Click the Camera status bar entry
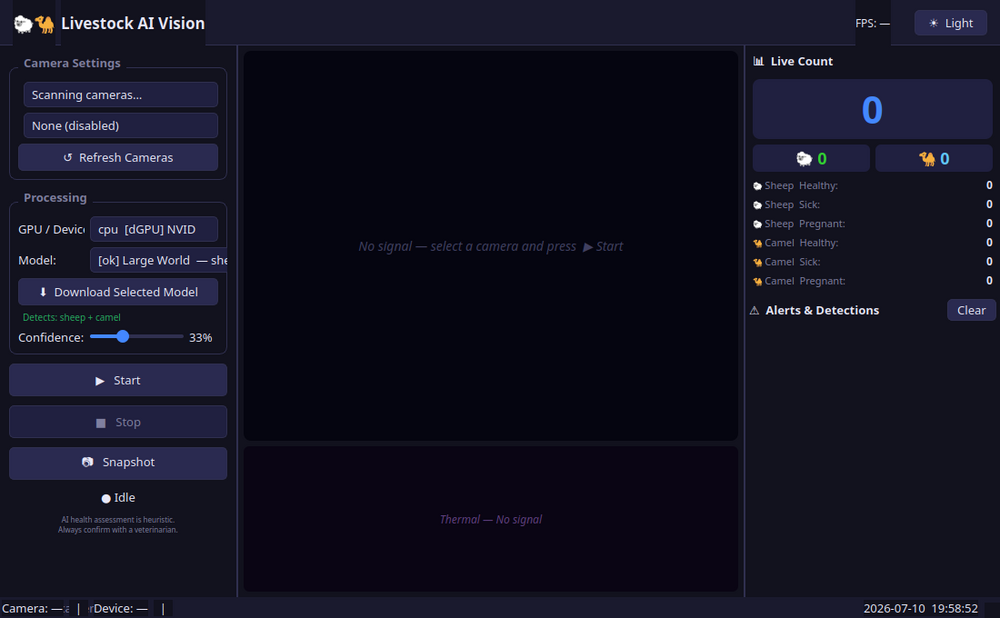Viewport: 1000px width, 618px height. point(35,608)
